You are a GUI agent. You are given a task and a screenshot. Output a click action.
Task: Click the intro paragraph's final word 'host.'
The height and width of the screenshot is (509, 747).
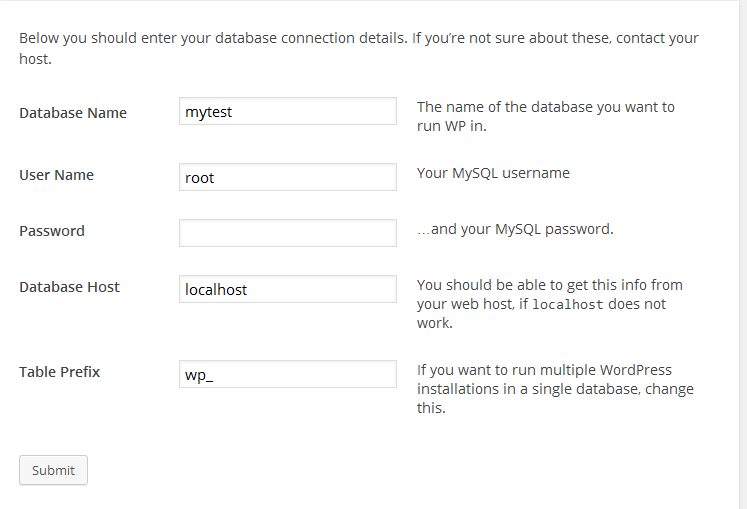pos(35,59)
